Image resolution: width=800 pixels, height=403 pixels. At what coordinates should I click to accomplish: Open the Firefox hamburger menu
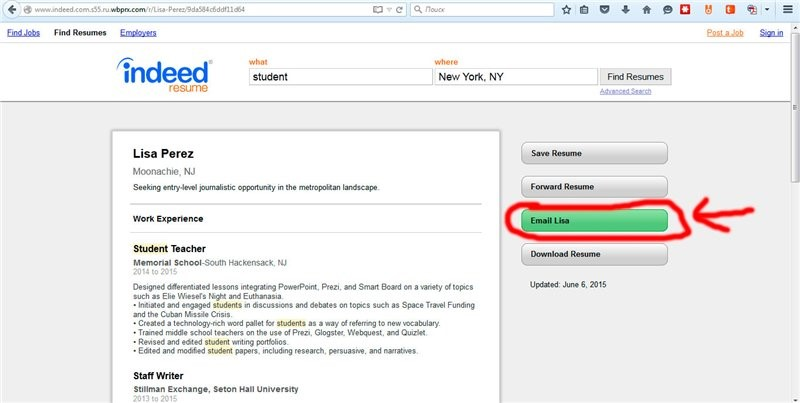click(787, 9)
